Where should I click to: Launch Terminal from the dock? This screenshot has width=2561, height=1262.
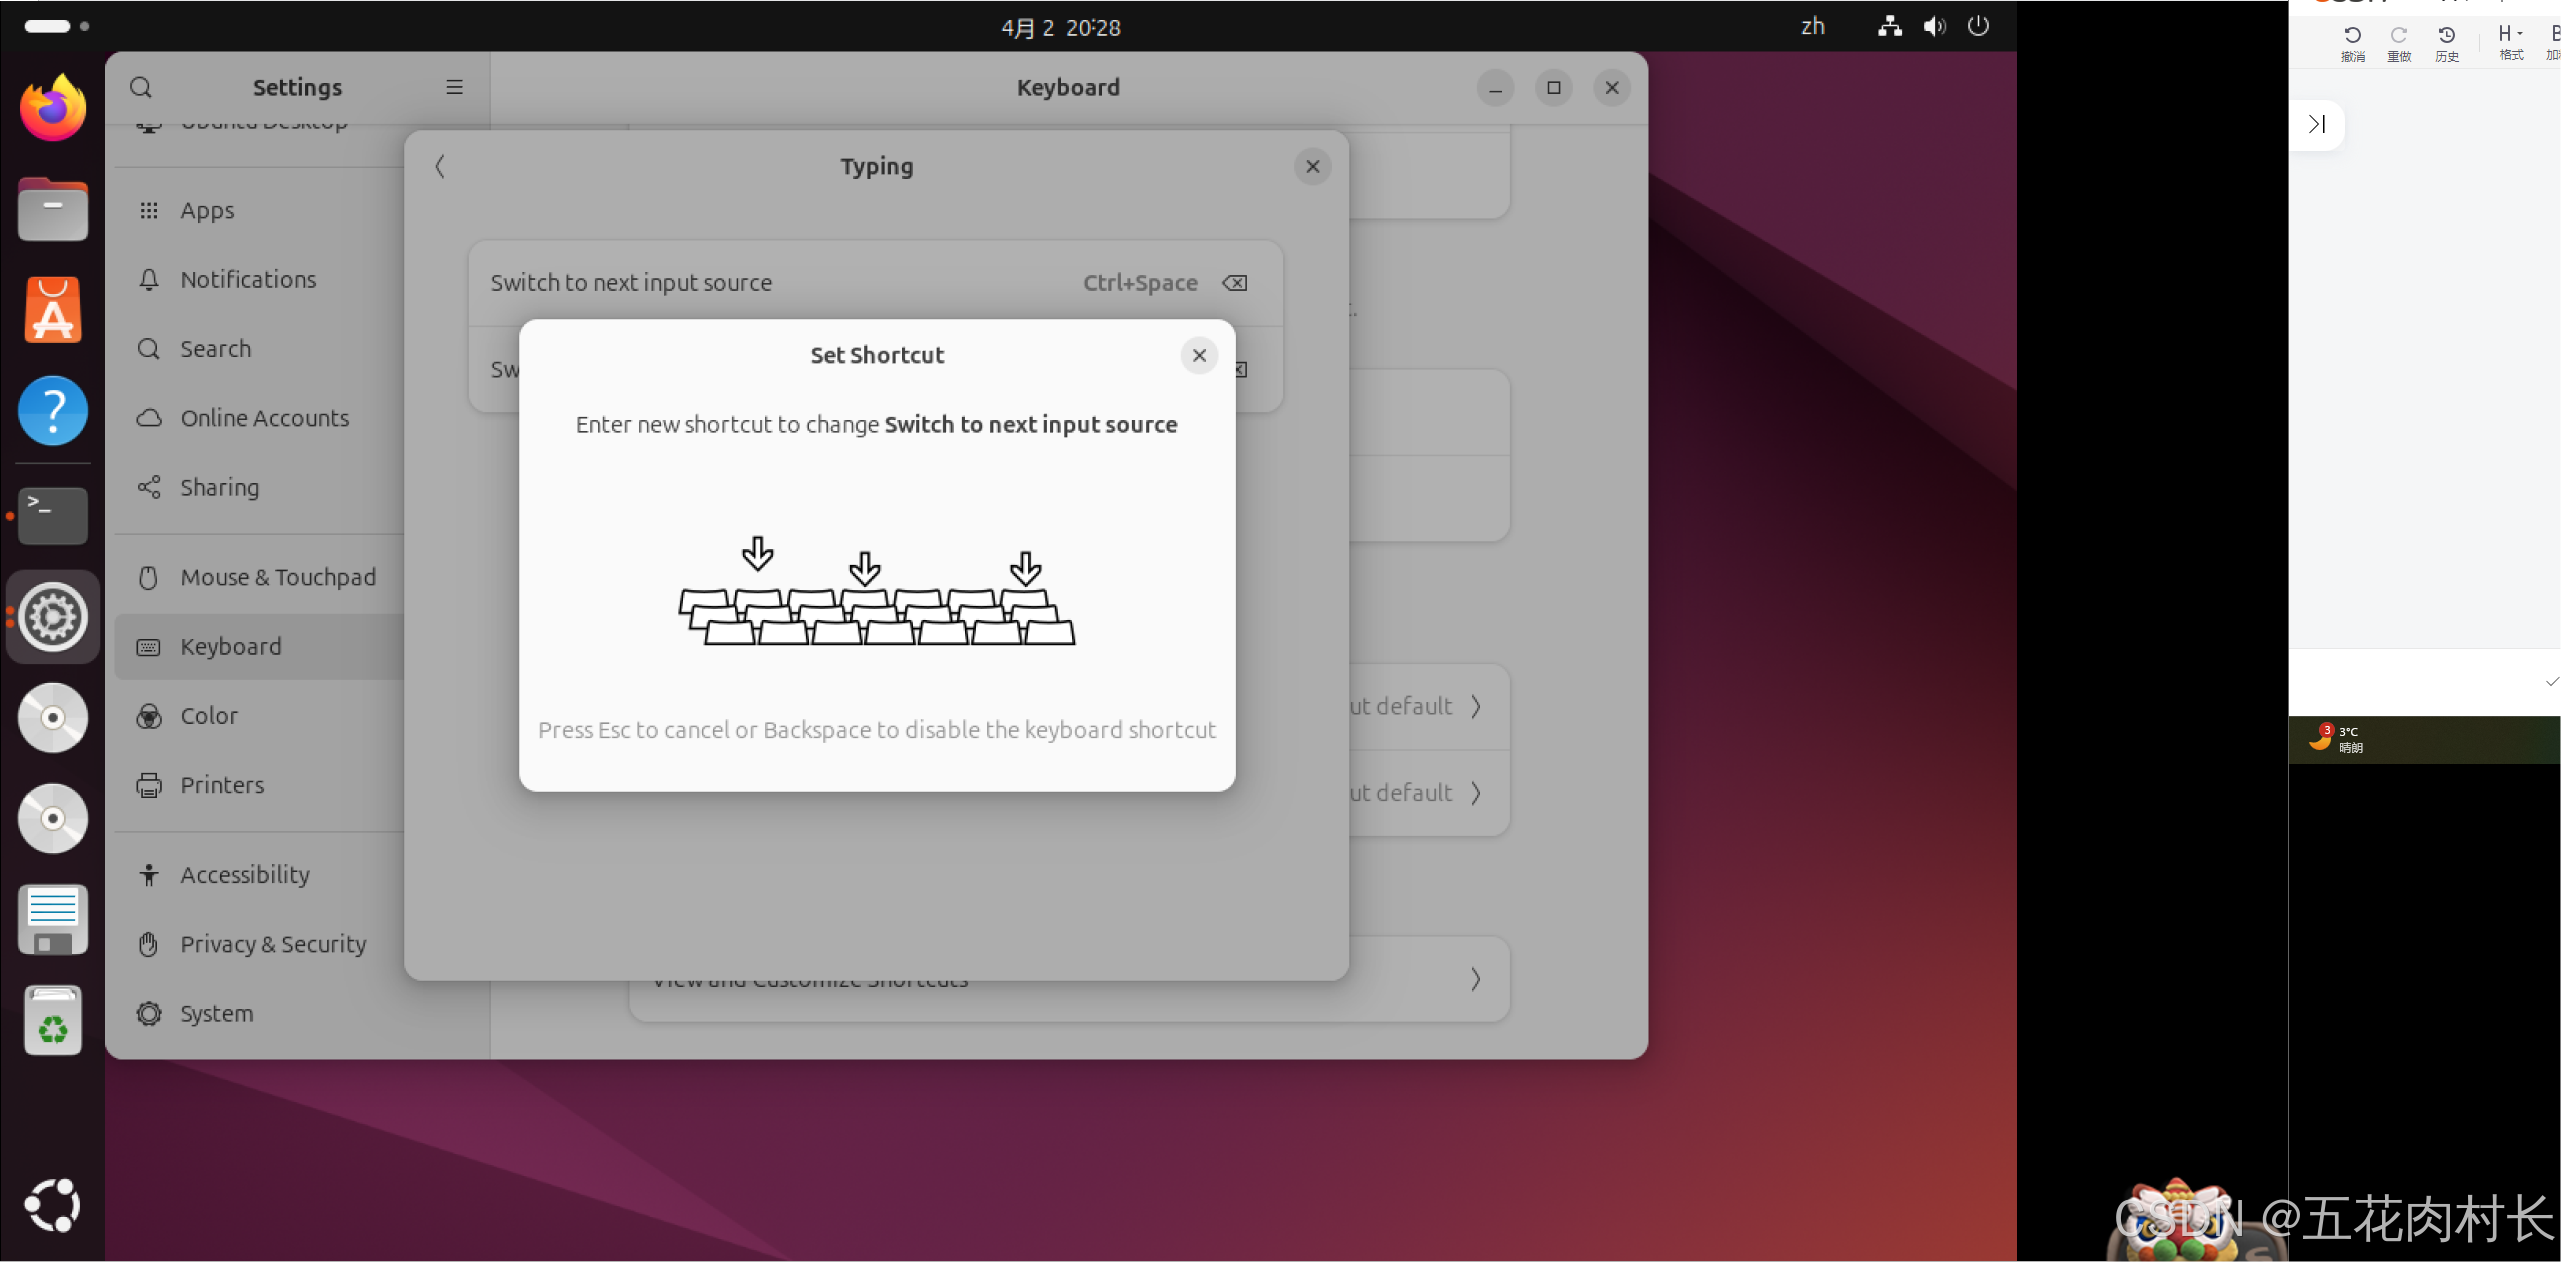tap(53, 516)
